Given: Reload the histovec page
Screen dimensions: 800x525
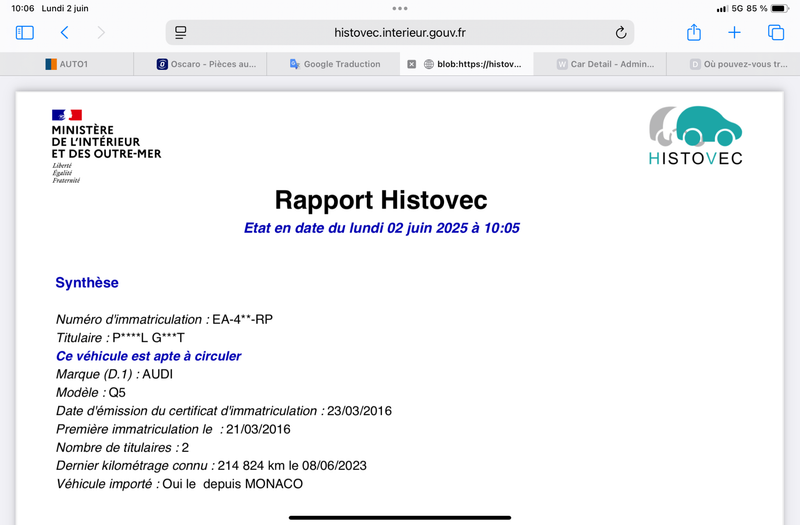Looking at the screenshot, I should coord(620,33).
